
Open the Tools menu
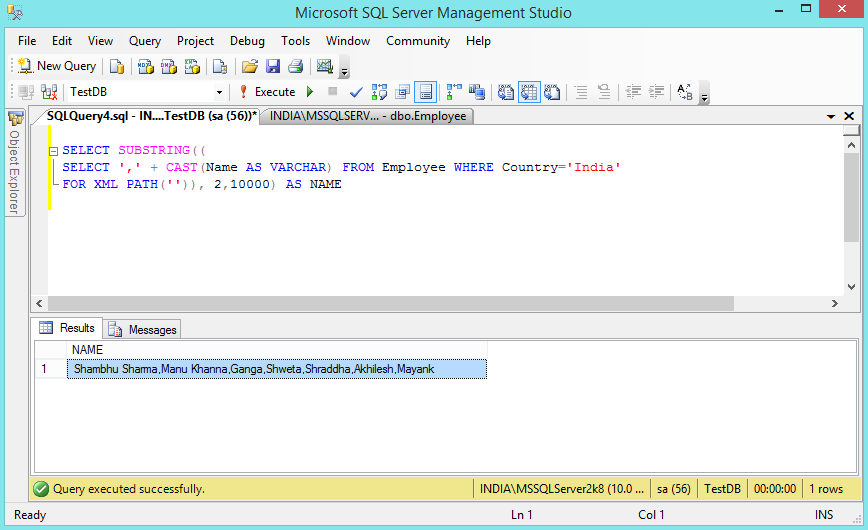tap(296, 41)
